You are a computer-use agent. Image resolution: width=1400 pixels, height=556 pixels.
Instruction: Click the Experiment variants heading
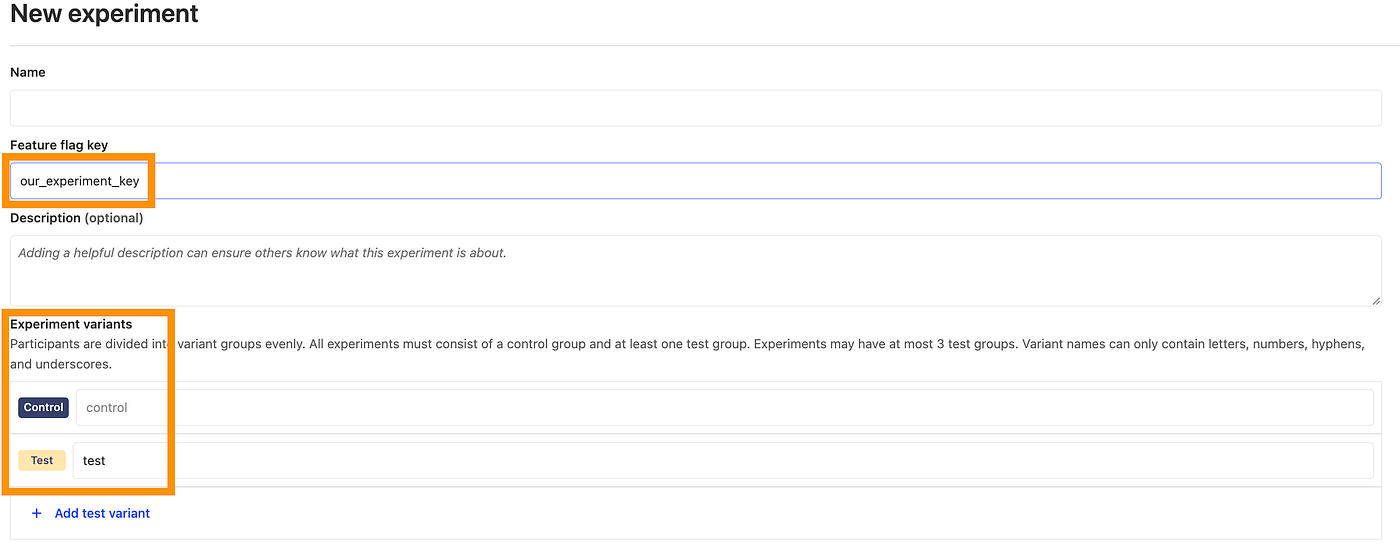(x=71, y=324)
